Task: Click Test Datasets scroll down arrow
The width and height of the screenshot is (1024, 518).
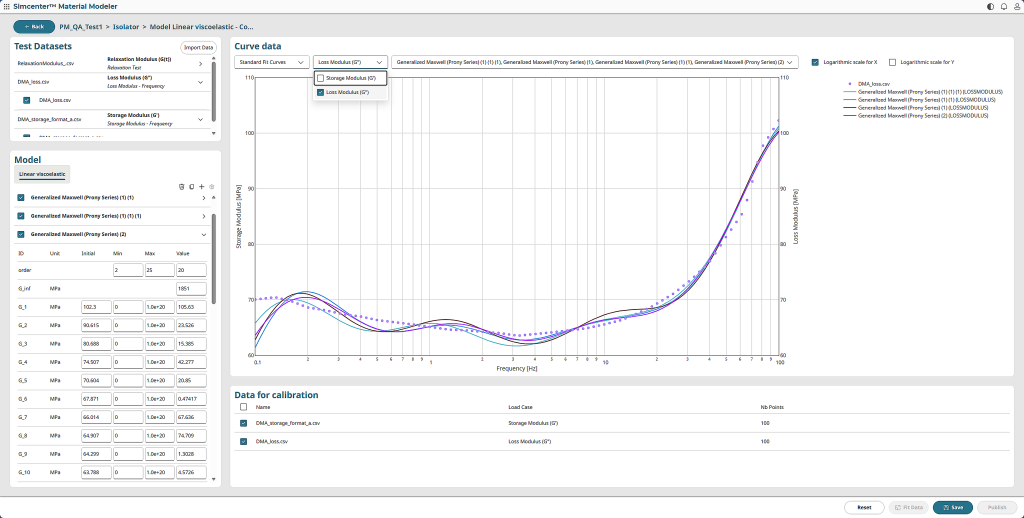Action: (213, 134)
